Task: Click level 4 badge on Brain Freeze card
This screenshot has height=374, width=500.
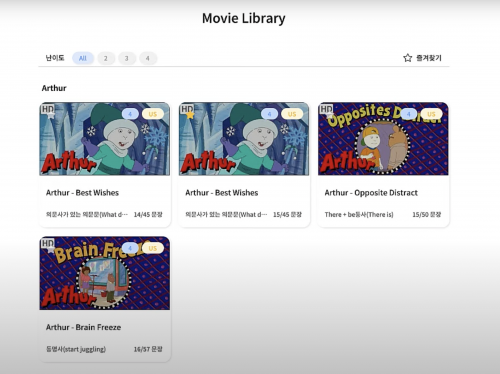Action: (x=130, y=248)
